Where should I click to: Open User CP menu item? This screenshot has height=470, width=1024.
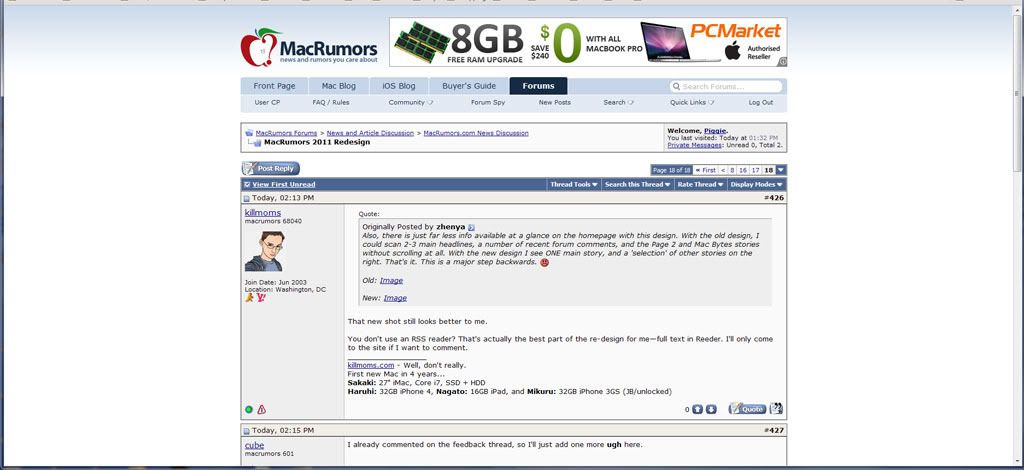pos(267,102)
